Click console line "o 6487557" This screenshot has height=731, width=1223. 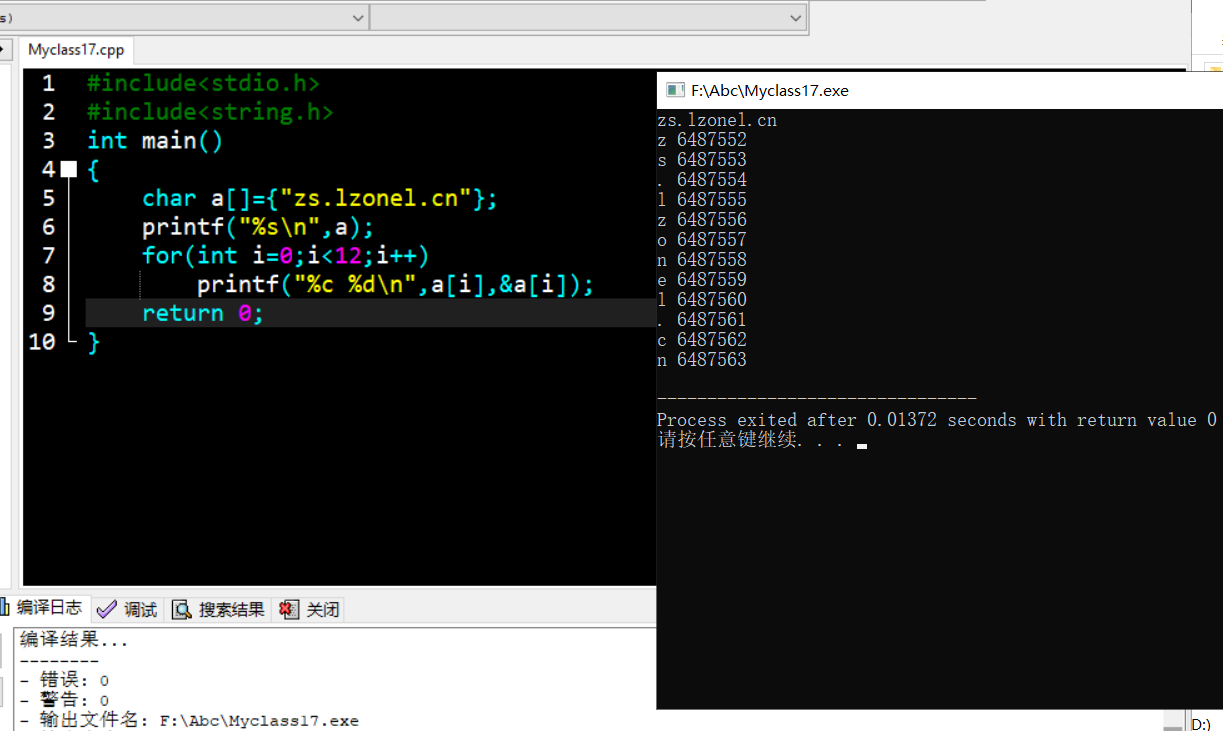[x=702, y=240]
